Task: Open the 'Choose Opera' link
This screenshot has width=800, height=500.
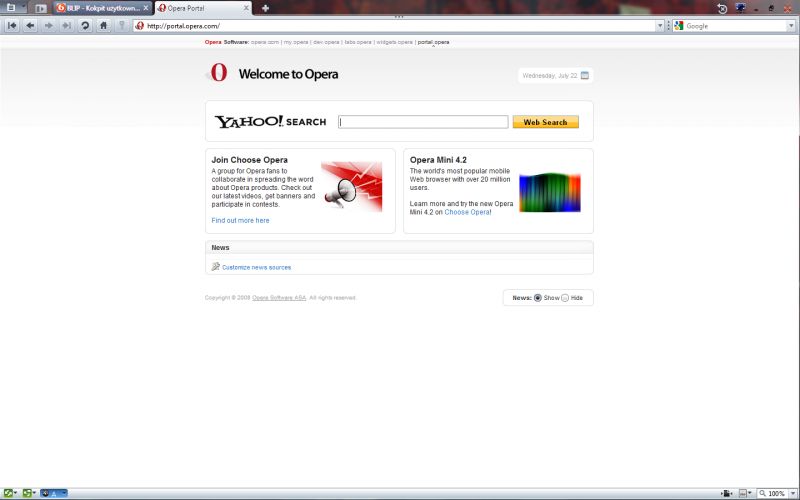Action: coord(467,212)
